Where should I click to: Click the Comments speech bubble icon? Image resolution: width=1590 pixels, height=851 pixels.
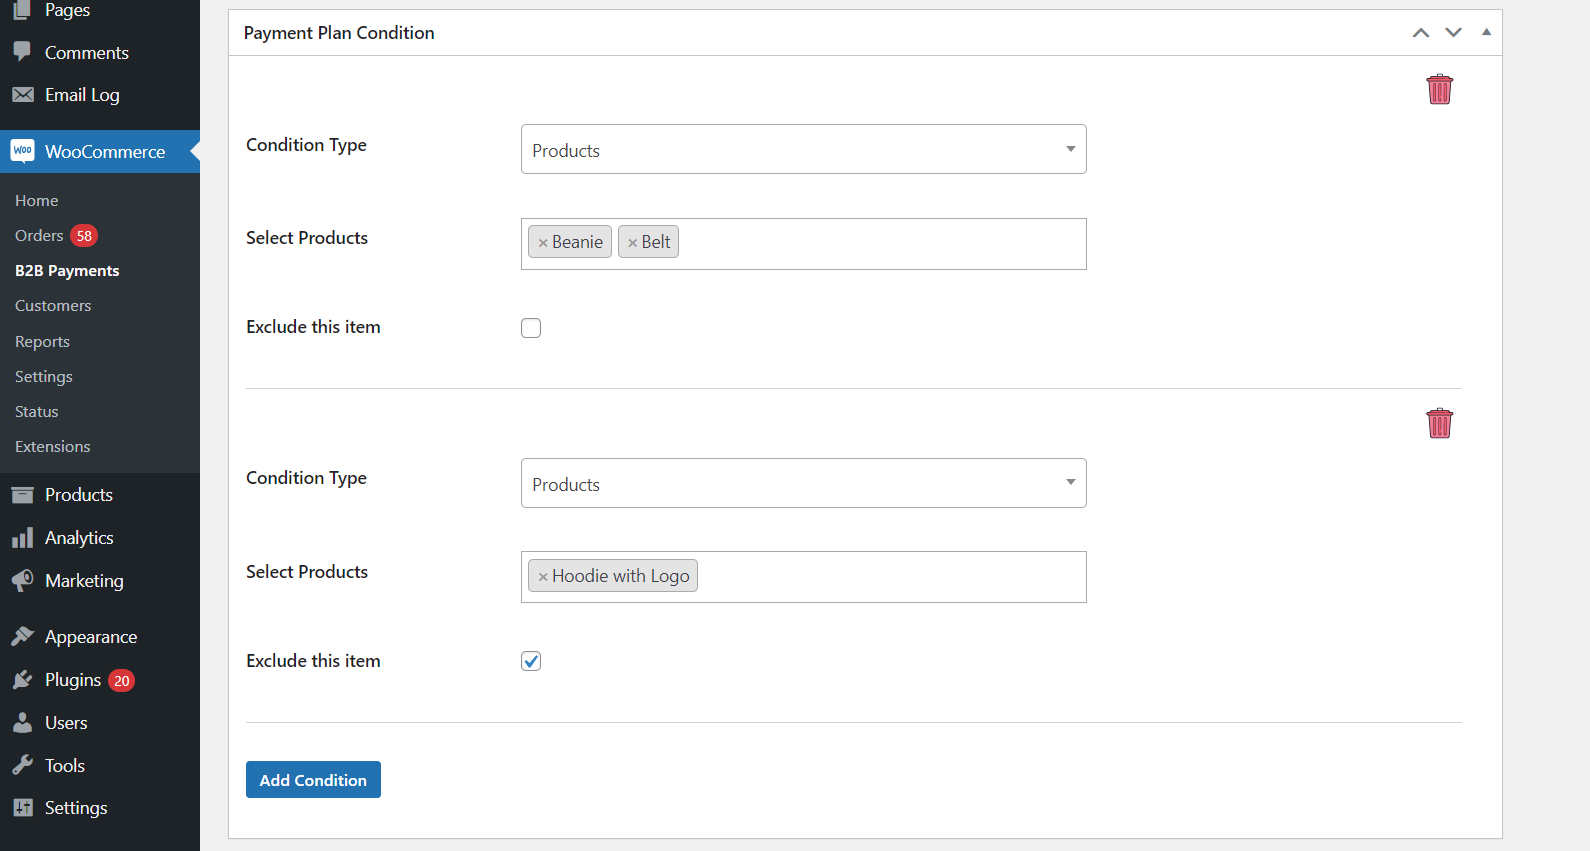click(x=22, y=51)
